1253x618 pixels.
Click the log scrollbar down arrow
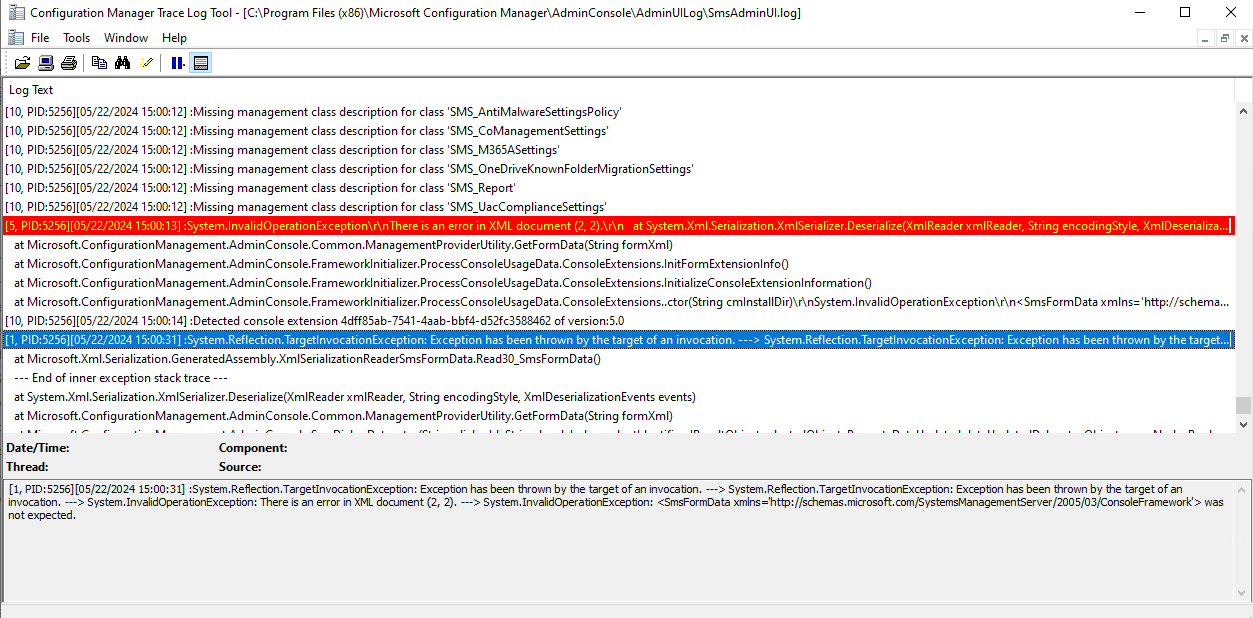[x=1243, y=423]
